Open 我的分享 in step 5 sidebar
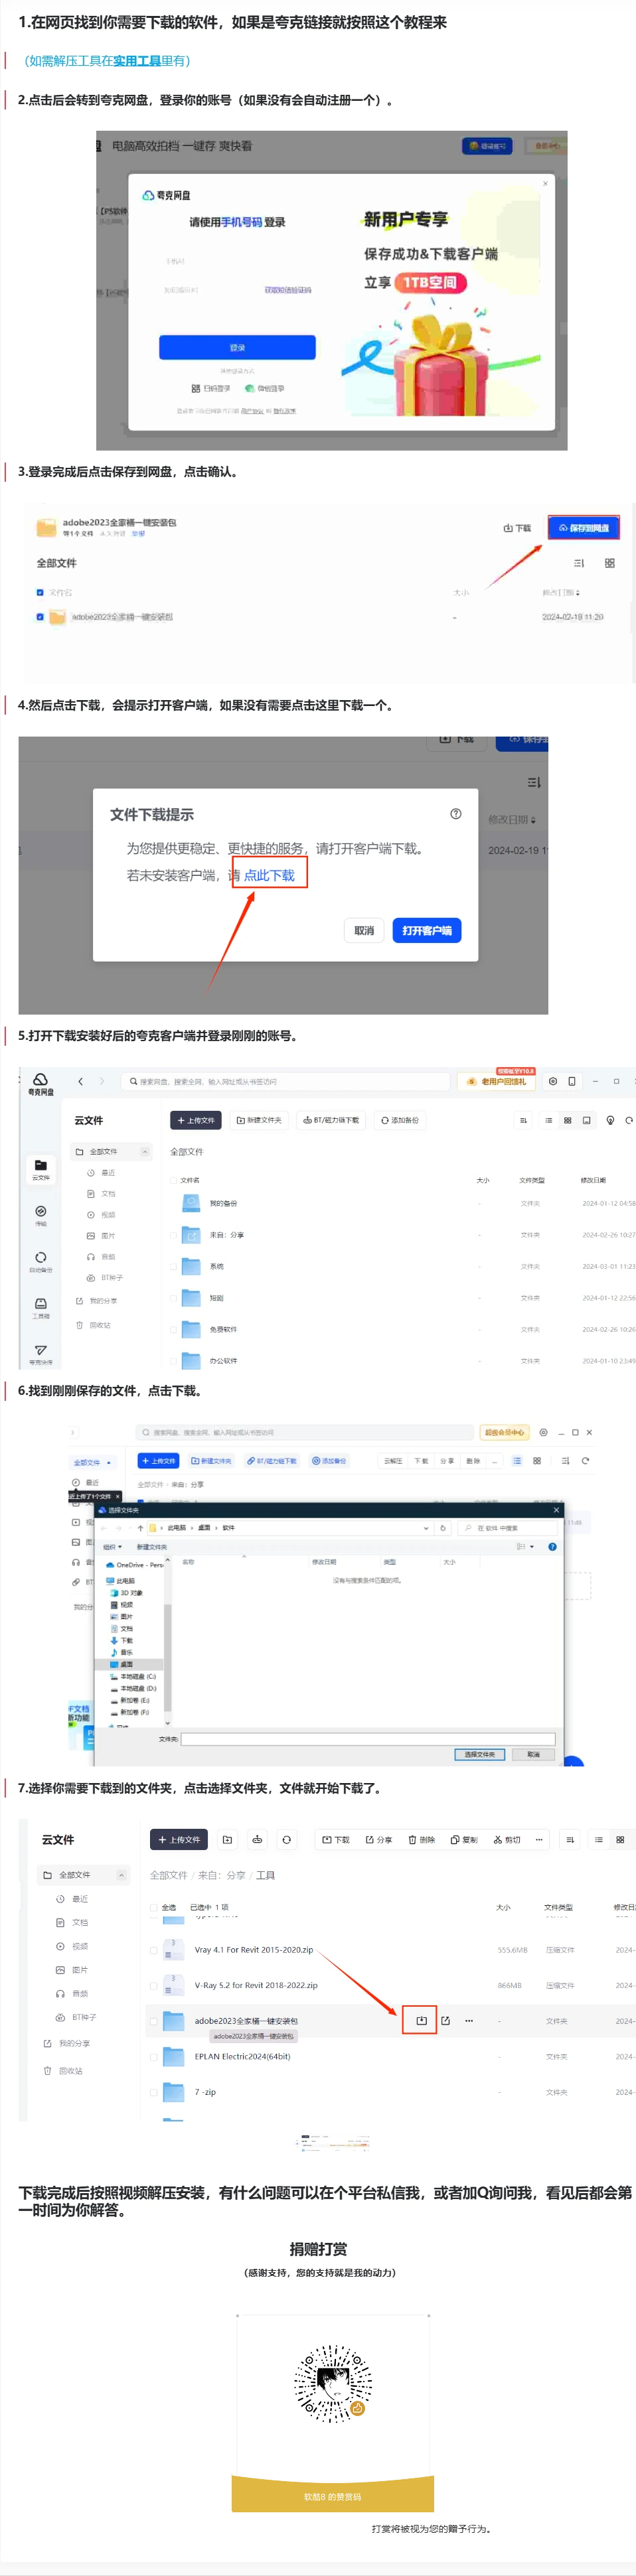Image resolution: width=636 pixels, height=2576 pixels. [97, 1300]
